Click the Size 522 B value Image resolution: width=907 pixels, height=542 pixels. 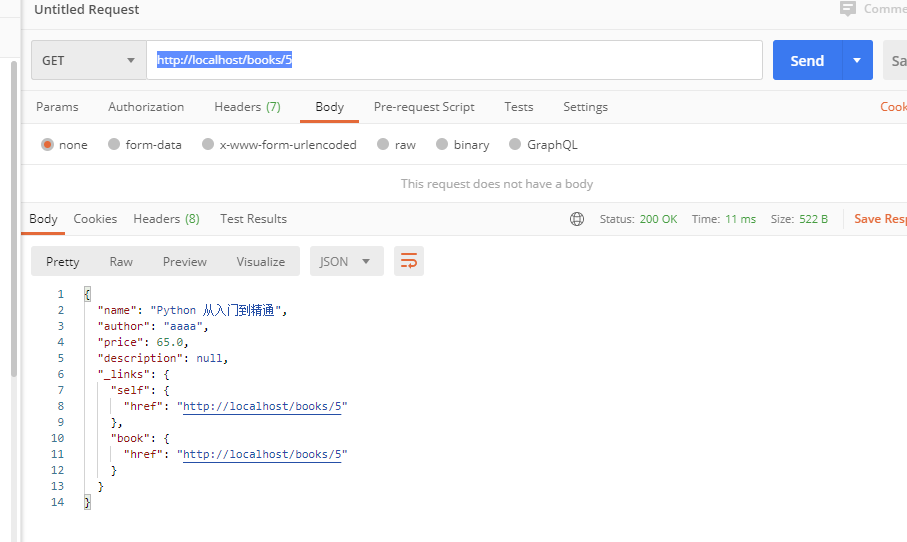point(813,219)
